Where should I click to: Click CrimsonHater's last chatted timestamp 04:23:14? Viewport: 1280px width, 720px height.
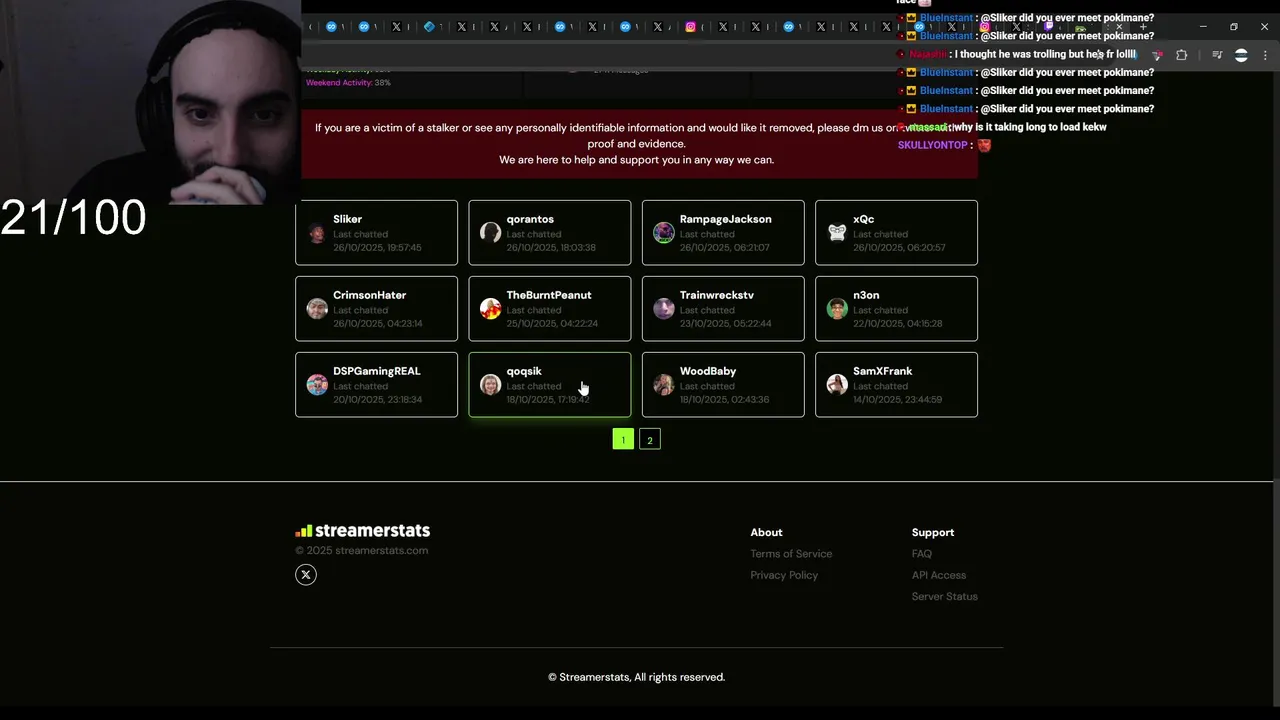coord(378,324)
